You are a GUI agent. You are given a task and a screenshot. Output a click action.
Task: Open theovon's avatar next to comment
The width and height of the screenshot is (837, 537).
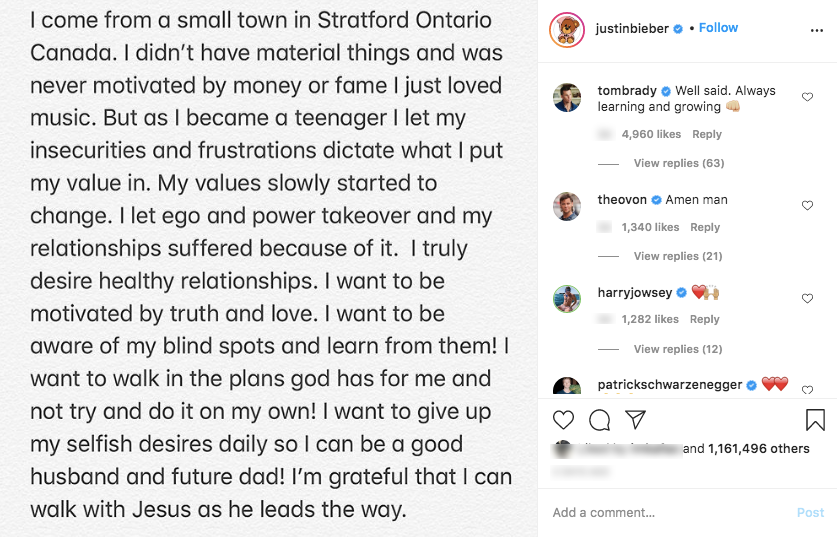[567, 206]
